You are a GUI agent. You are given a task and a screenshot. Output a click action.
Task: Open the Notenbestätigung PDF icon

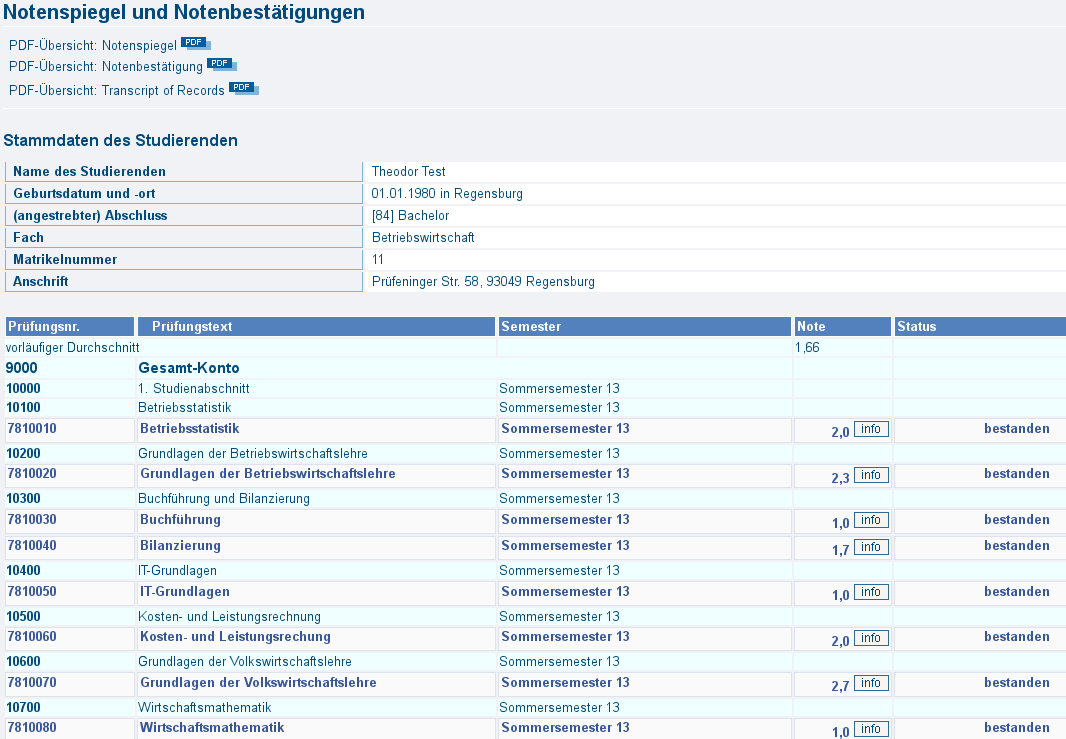[221, 65]
